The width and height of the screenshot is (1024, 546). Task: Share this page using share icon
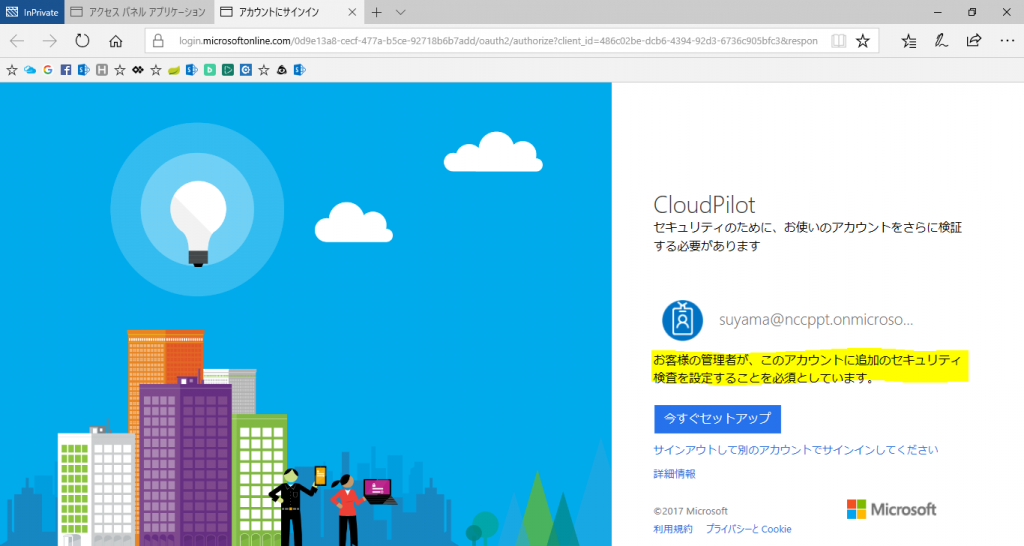pyautogui.click(x=974, y=41)
